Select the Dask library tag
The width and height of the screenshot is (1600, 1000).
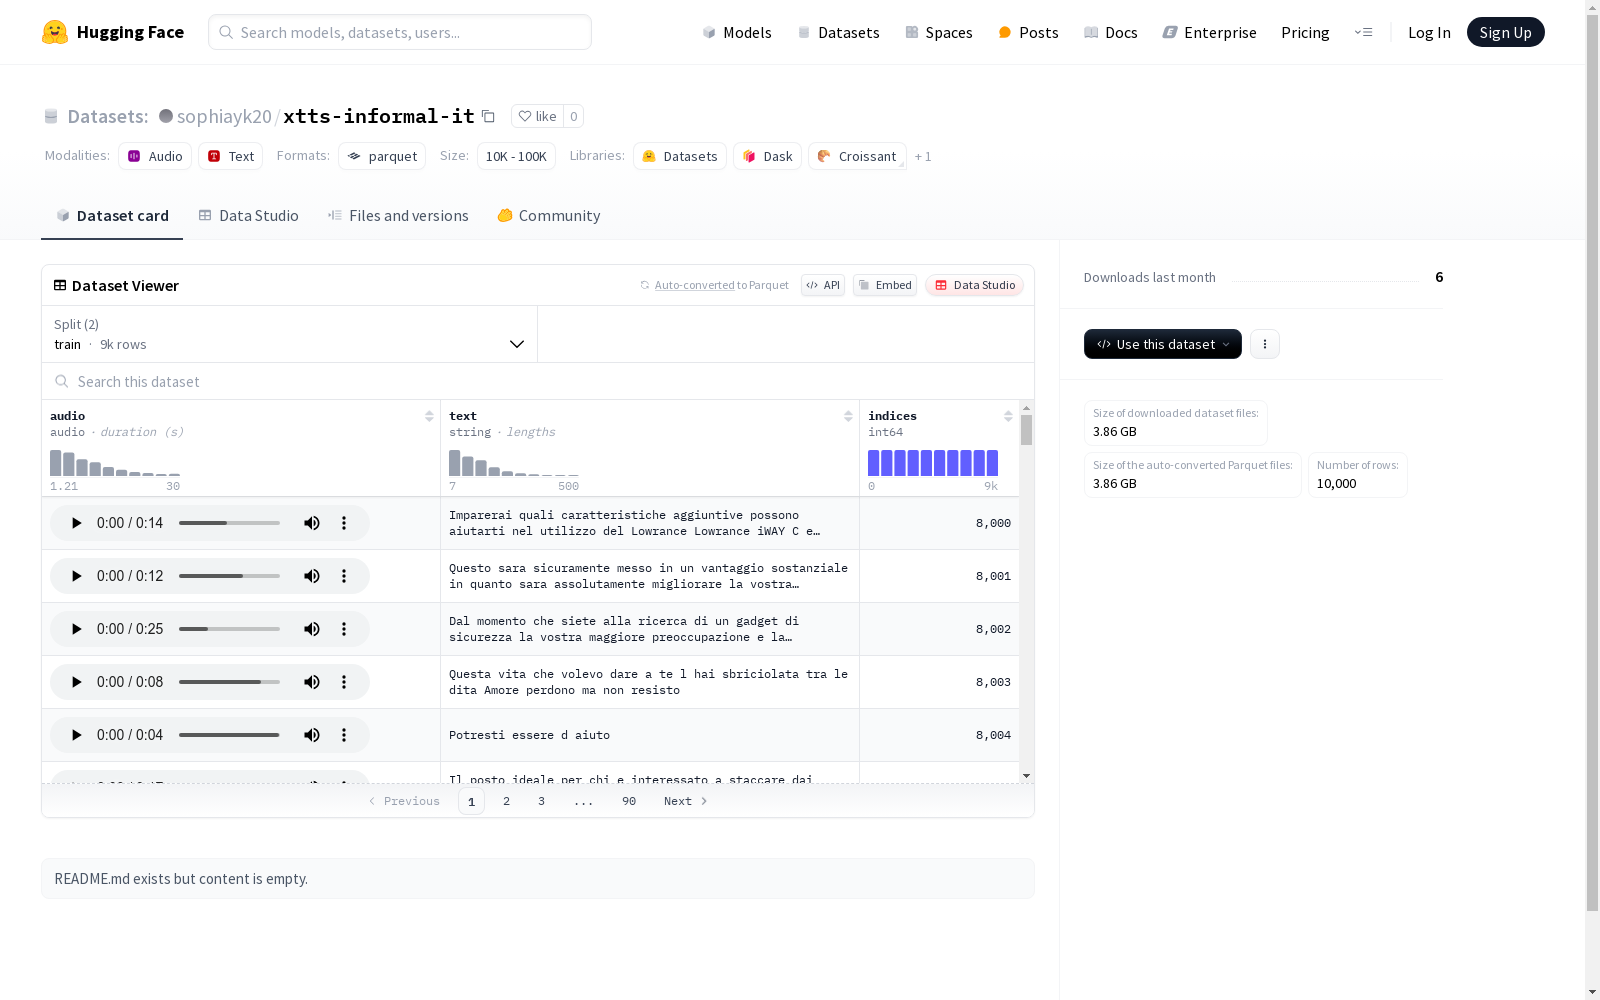click(x=767, y=156)
